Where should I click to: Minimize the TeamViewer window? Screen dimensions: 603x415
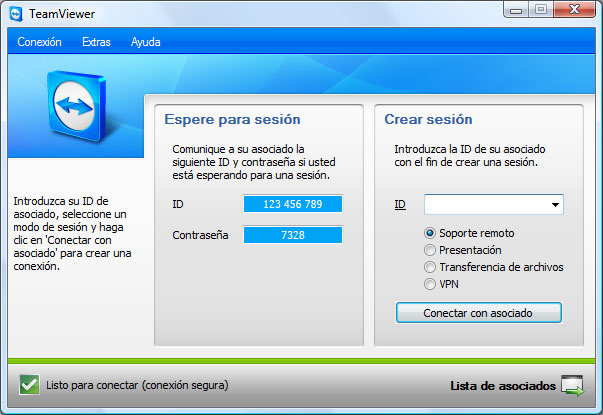point(516,10)
